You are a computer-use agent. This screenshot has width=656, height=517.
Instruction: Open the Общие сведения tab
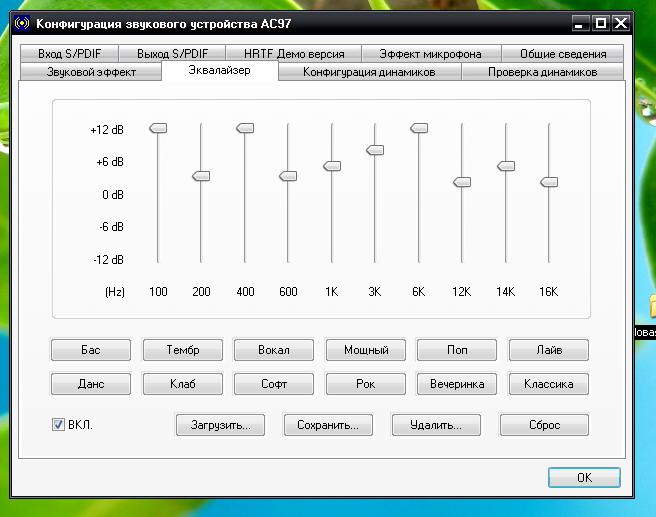point(563,54)
